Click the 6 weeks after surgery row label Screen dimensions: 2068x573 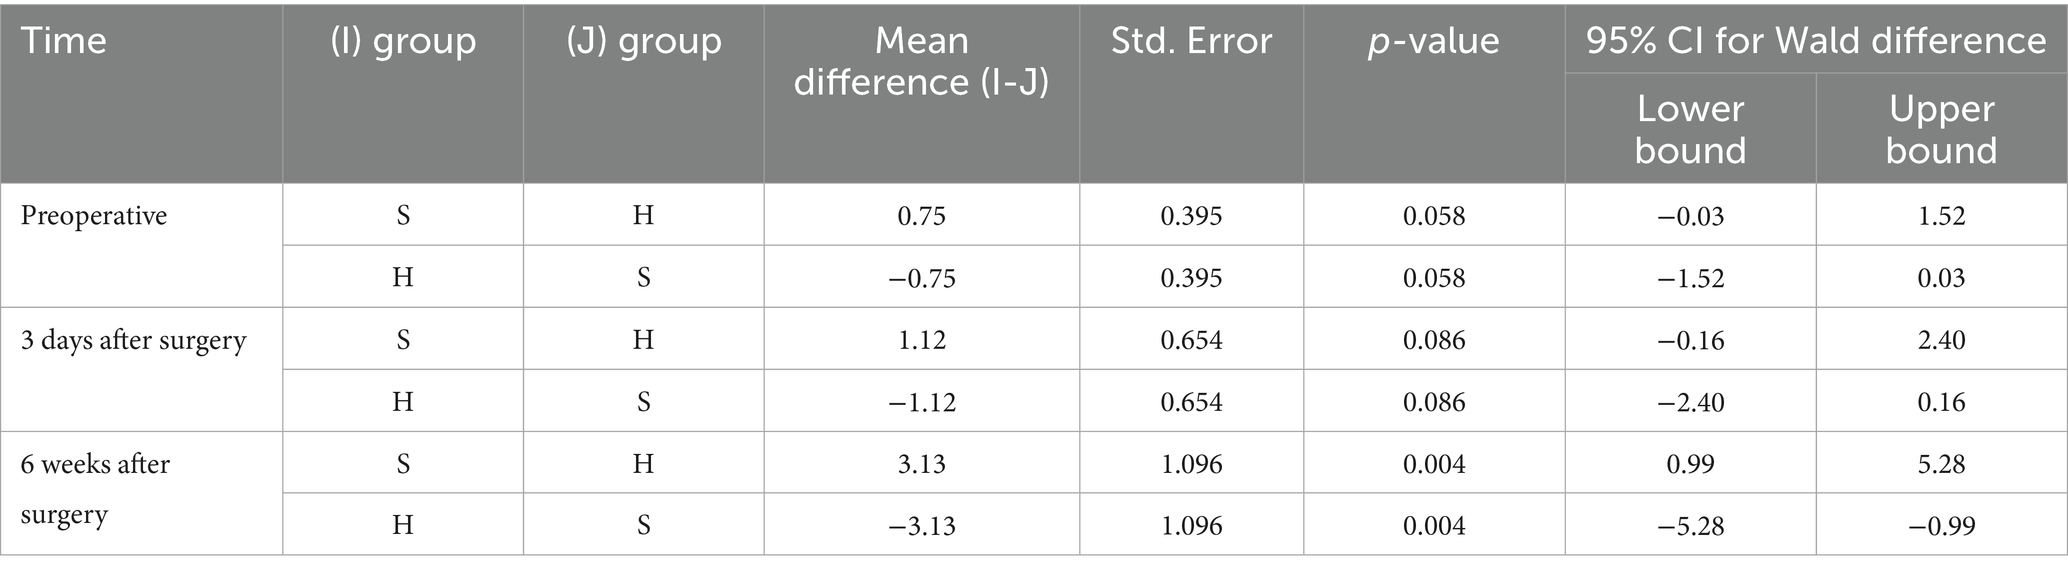pyautogui.click(x=95, y=490)
